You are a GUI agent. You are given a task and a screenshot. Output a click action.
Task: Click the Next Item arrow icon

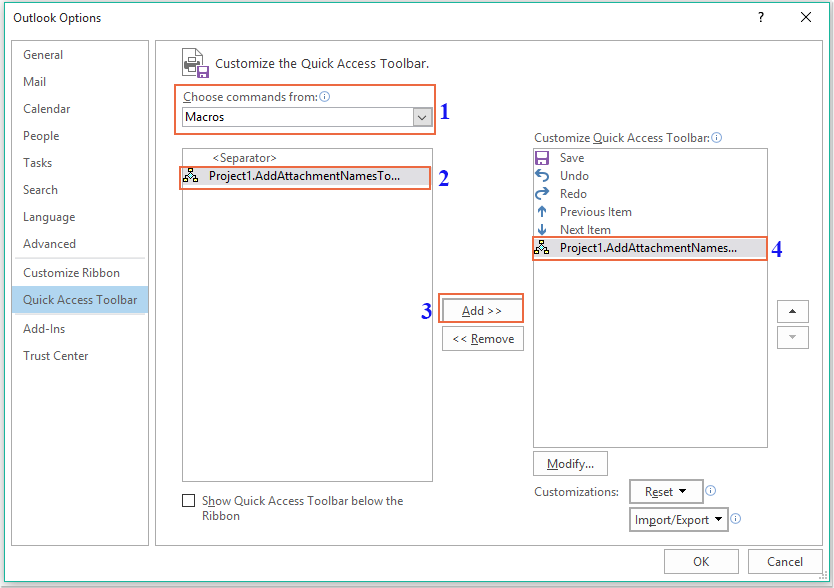click(x=541, y=229)
